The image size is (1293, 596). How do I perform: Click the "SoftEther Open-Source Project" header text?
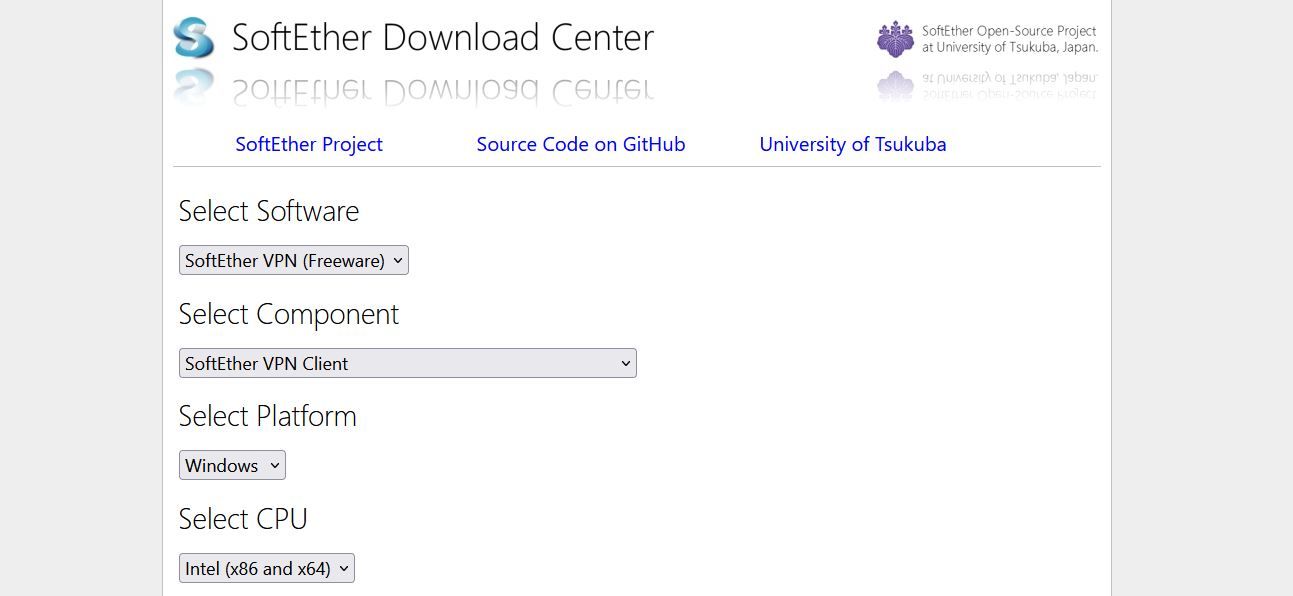1009,30
